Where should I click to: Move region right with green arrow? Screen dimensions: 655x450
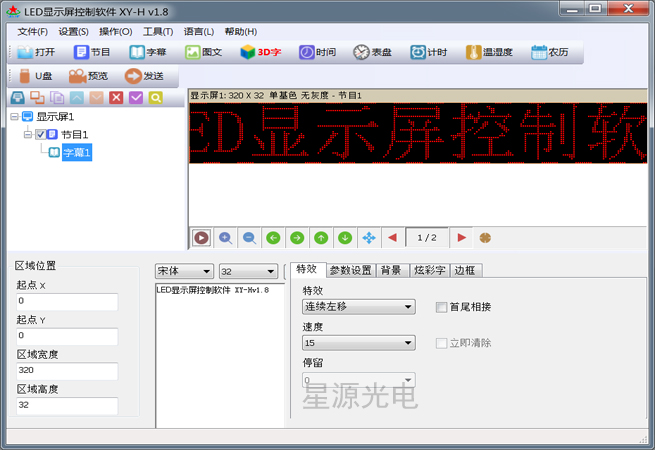(297, 238)
